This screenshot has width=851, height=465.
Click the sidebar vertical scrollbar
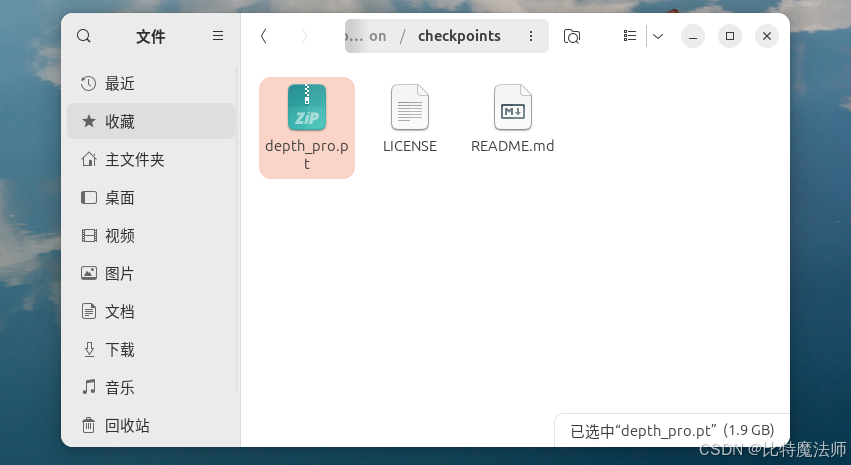237,228
